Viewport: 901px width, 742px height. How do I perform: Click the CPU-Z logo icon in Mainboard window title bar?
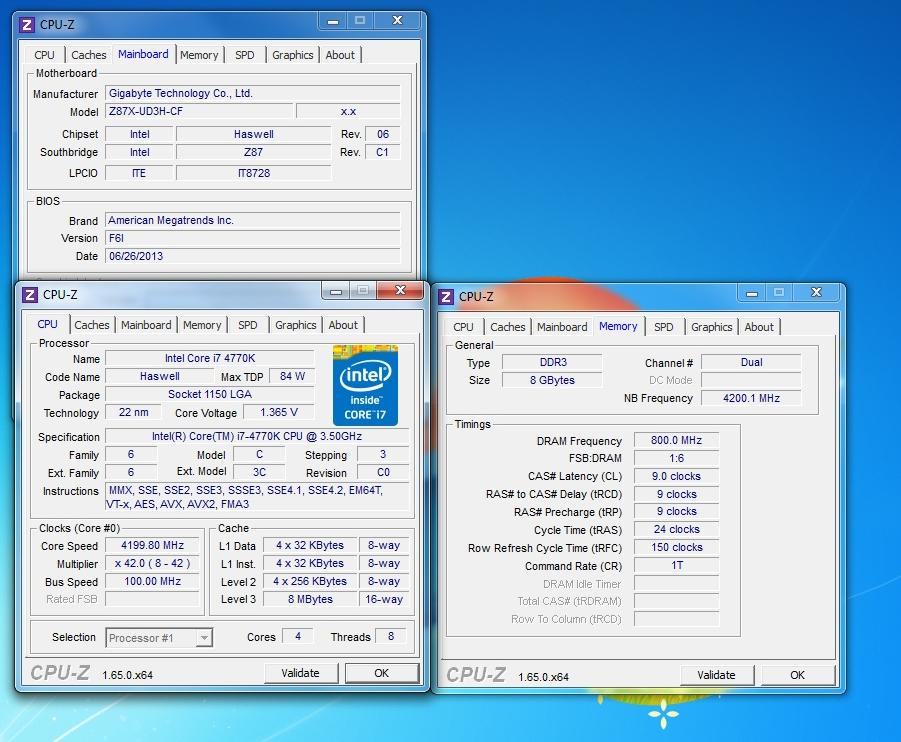tap(27, 25)
